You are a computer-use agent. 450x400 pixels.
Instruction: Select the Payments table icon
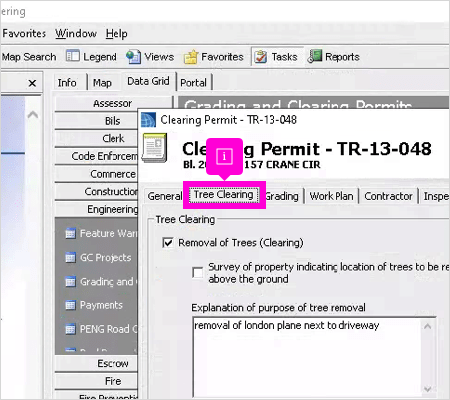pyautogui.click(x=70, y=305)
